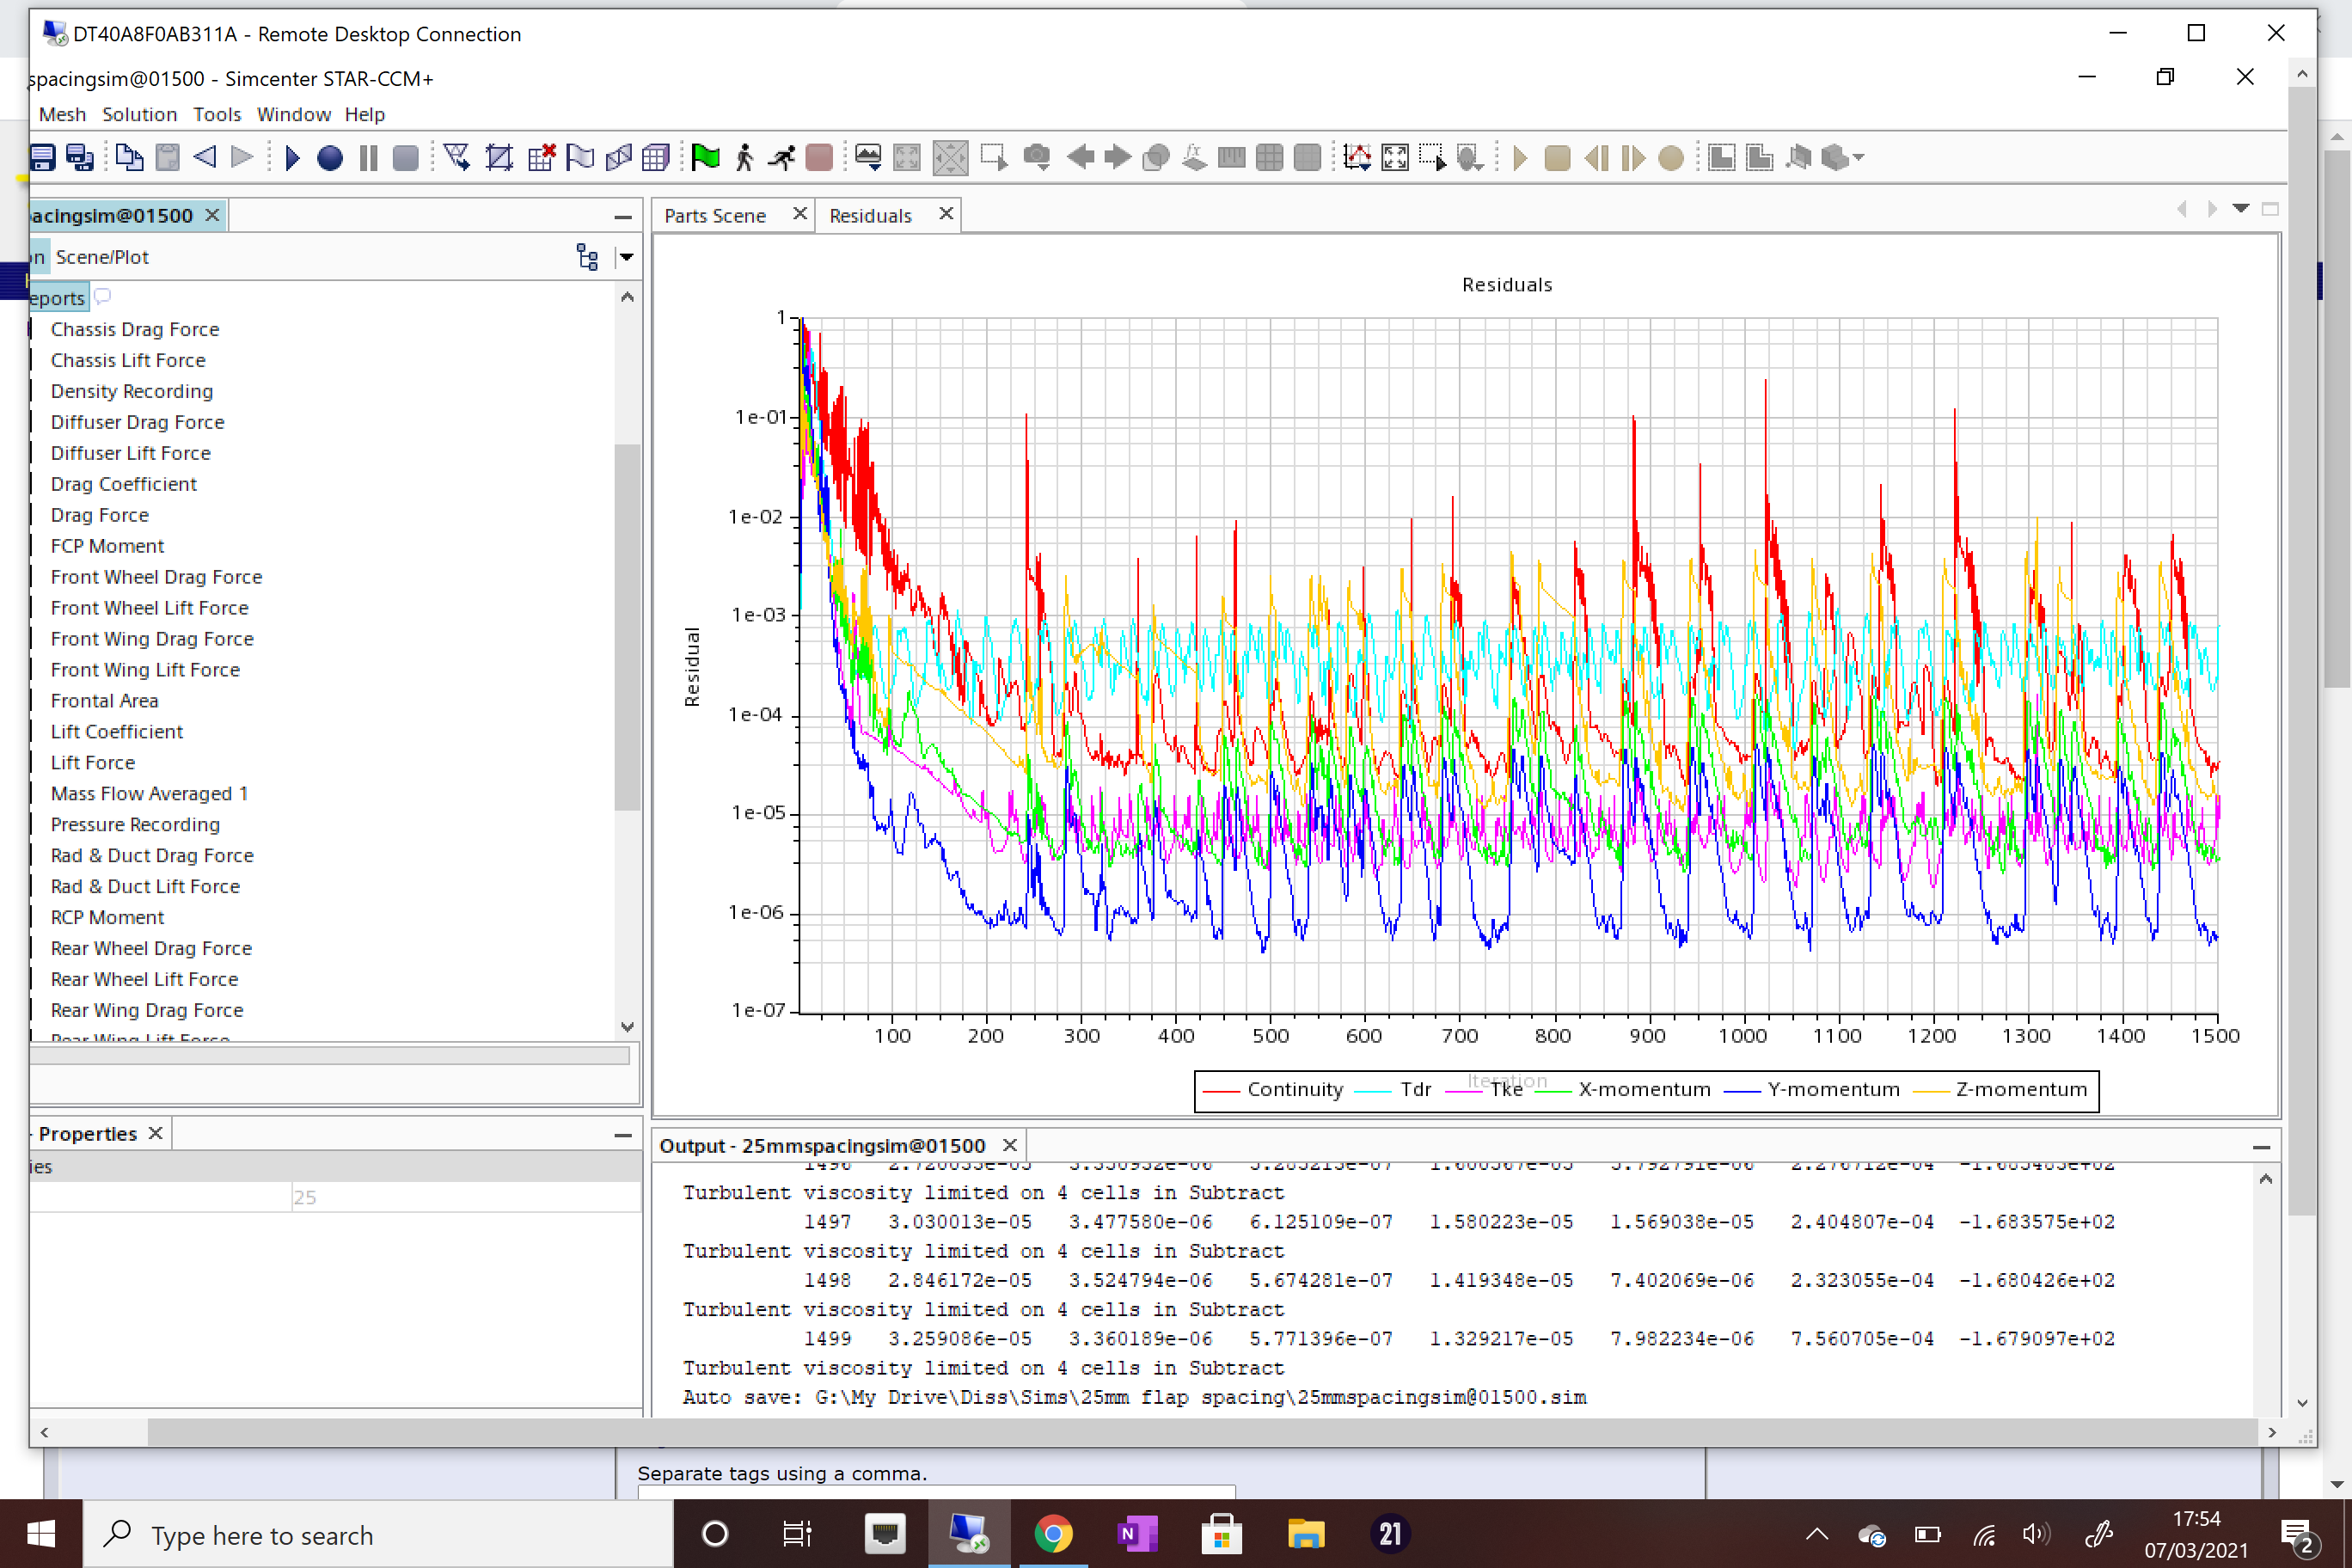Click the Run running-figure icon
The height and width of the screenshot is (1568, 2352).
(x=782, y=158)
